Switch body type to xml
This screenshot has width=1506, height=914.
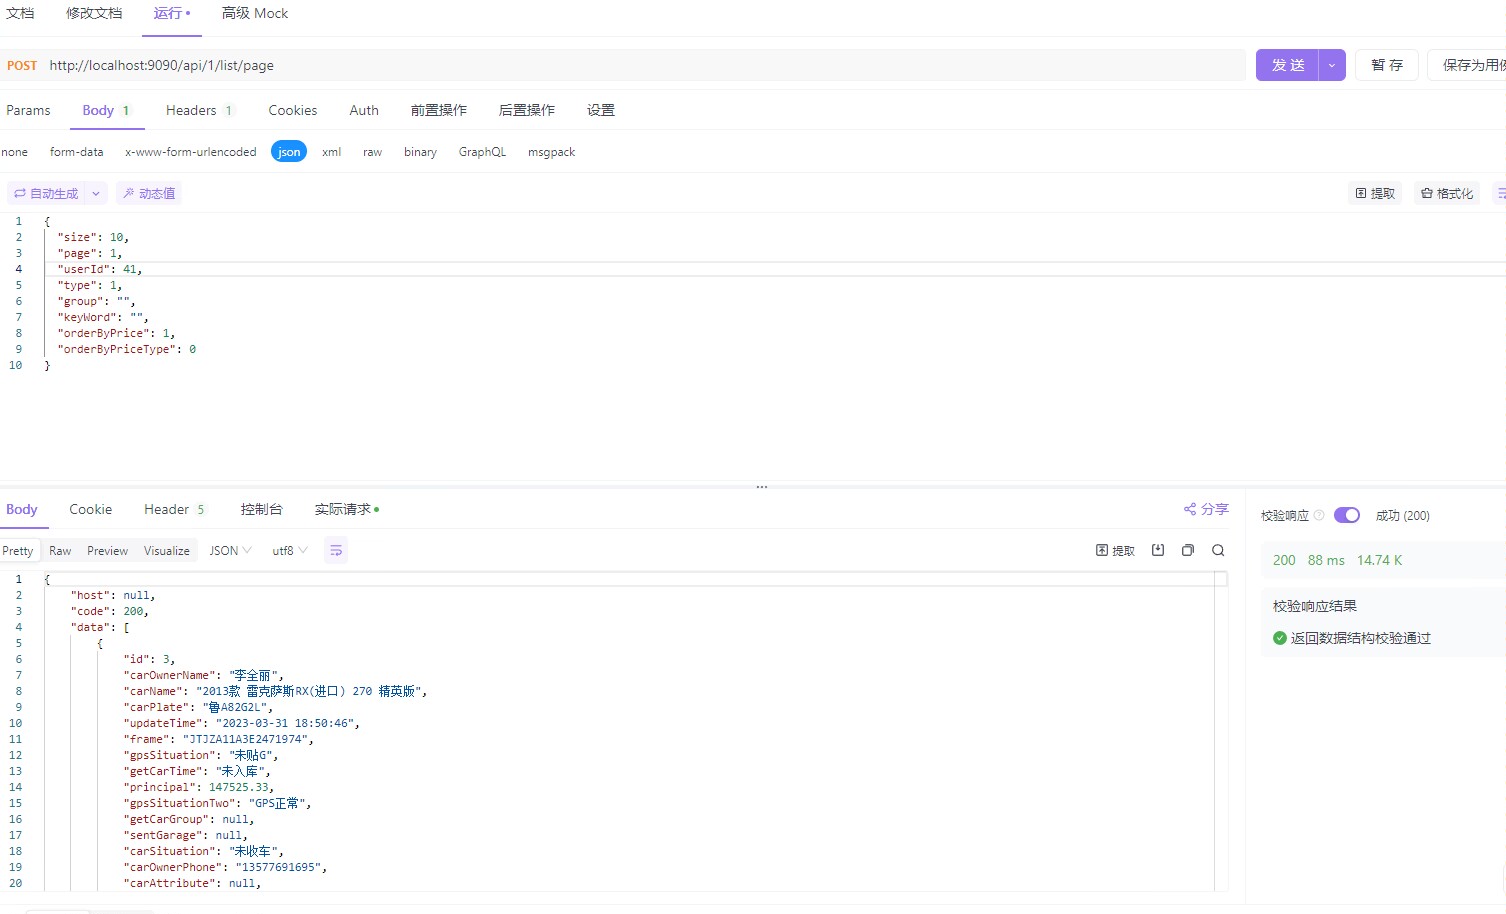click(x=331, y=151)
